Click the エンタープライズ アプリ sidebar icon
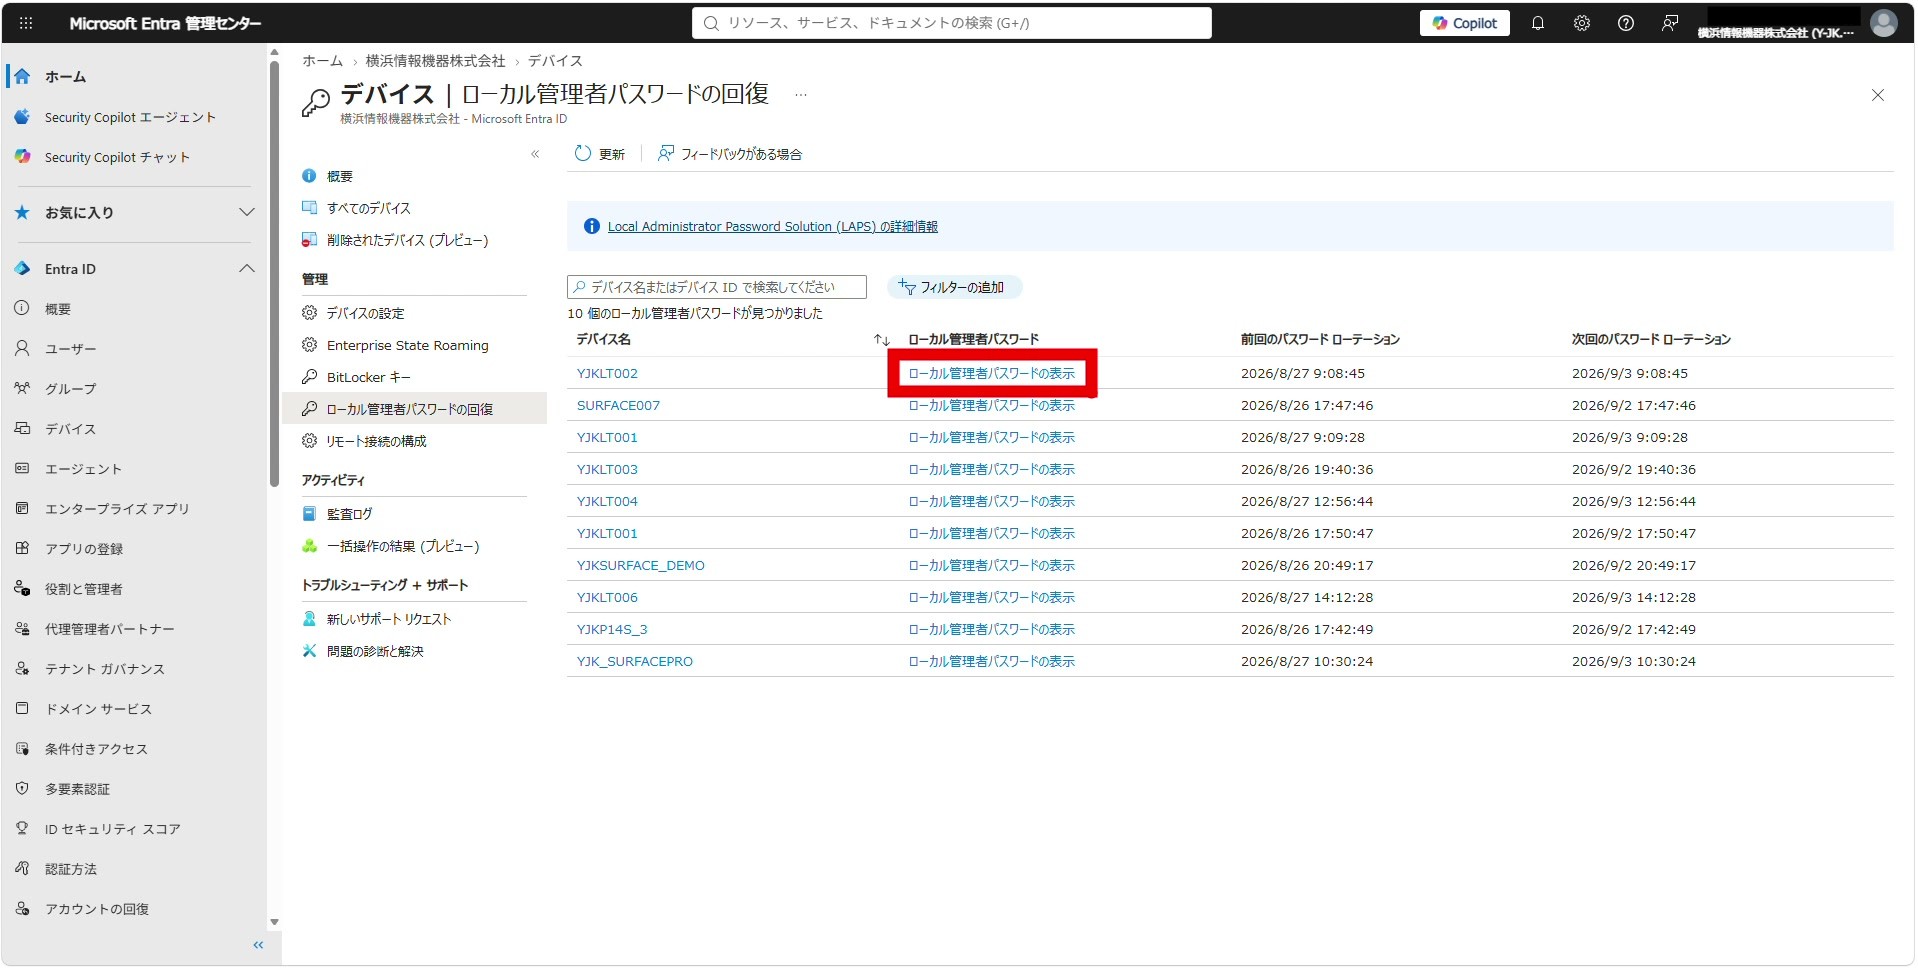This screenshot has width=1918, height=968. [22, 508]
